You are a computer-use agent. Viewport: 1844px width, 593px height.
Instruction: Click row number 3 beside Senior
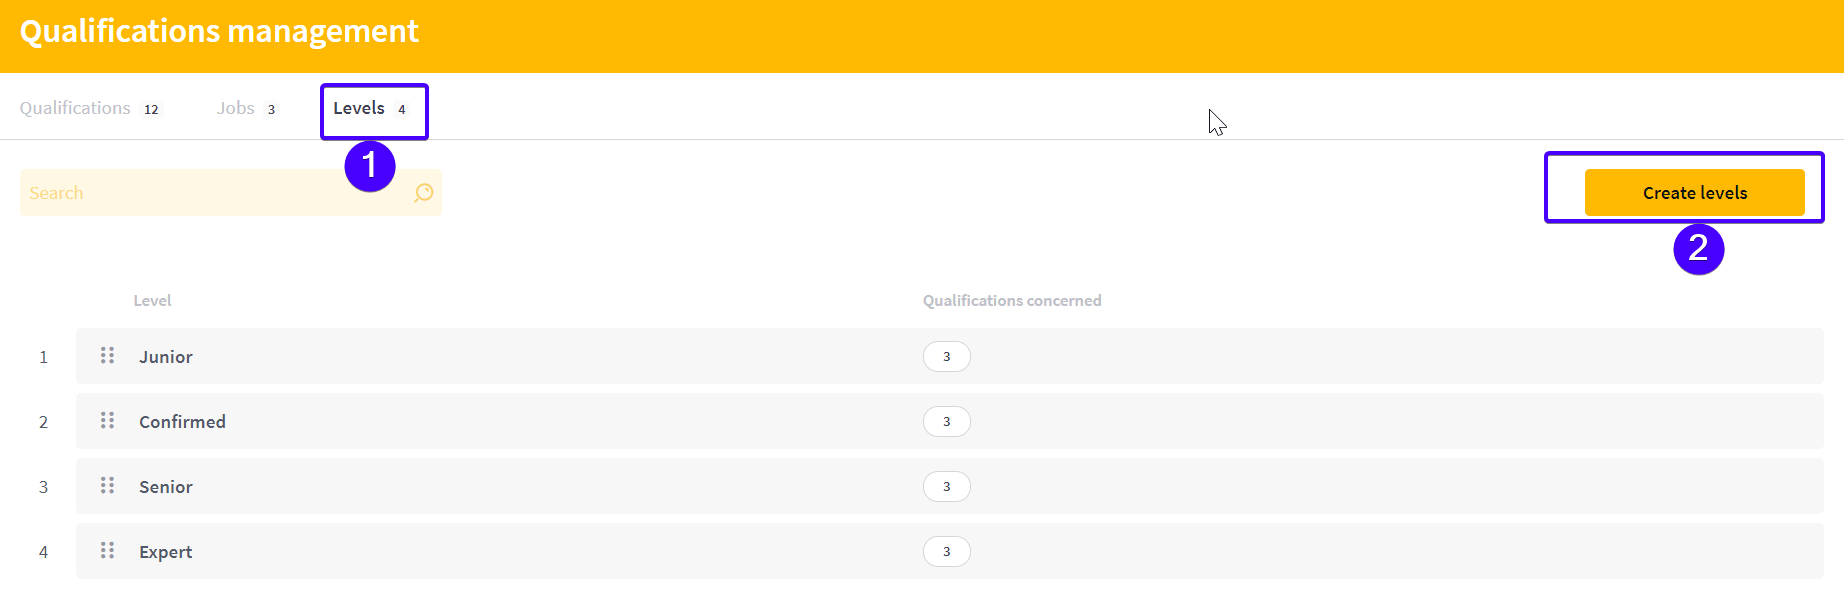[x=43, y=487]
